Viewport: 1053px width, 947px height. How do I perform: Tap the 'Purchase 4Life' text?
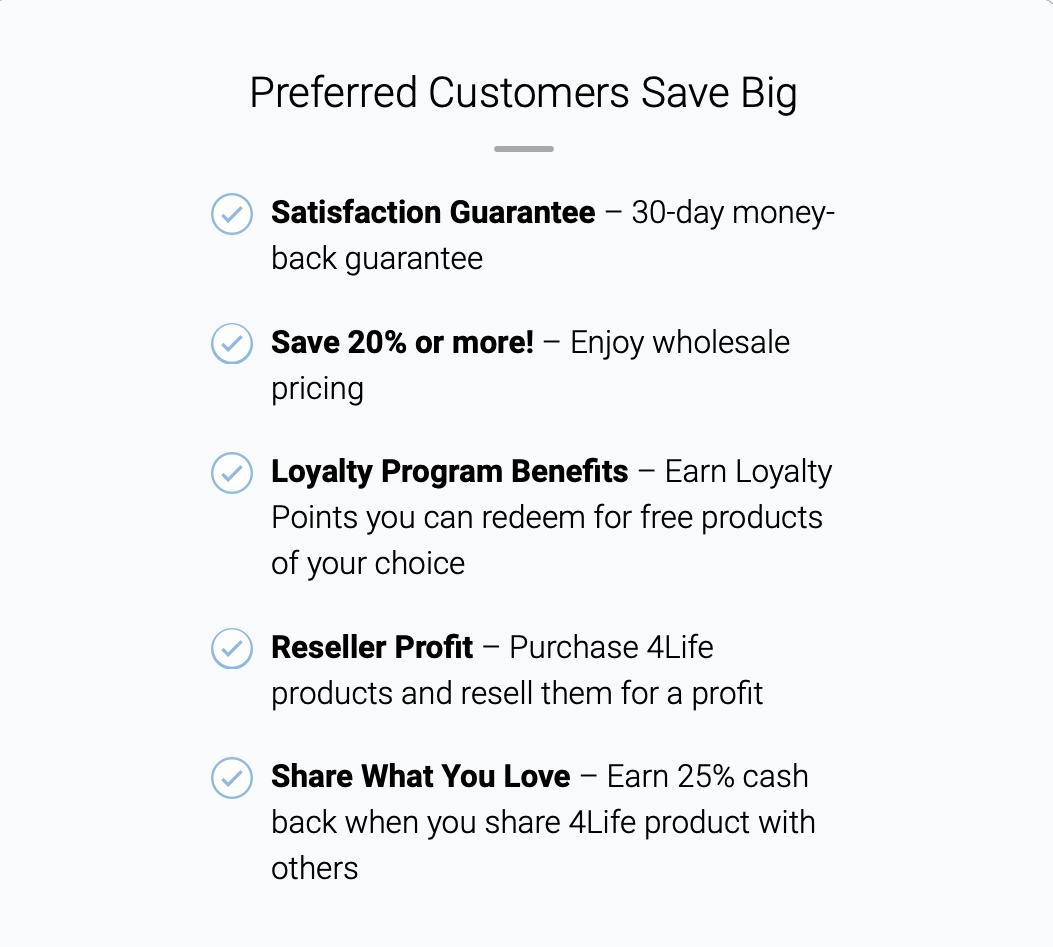pyautogui.click(x=611, y=647)
